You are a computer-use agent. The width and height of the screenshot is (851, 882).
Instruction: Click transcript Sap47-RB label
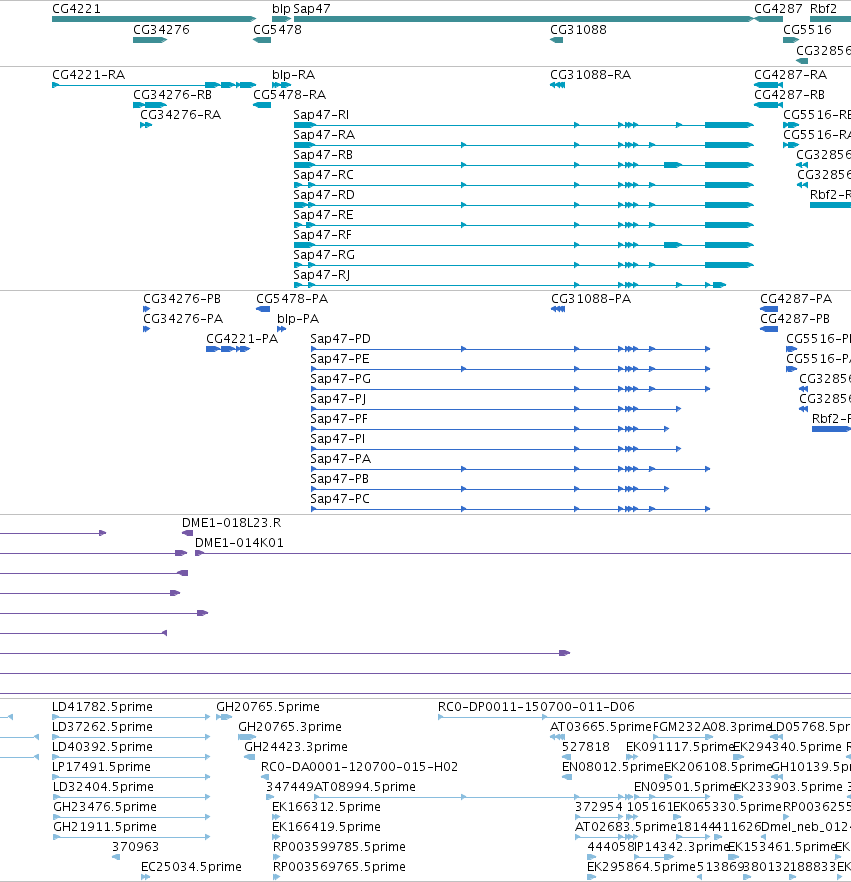coord(323,155)
